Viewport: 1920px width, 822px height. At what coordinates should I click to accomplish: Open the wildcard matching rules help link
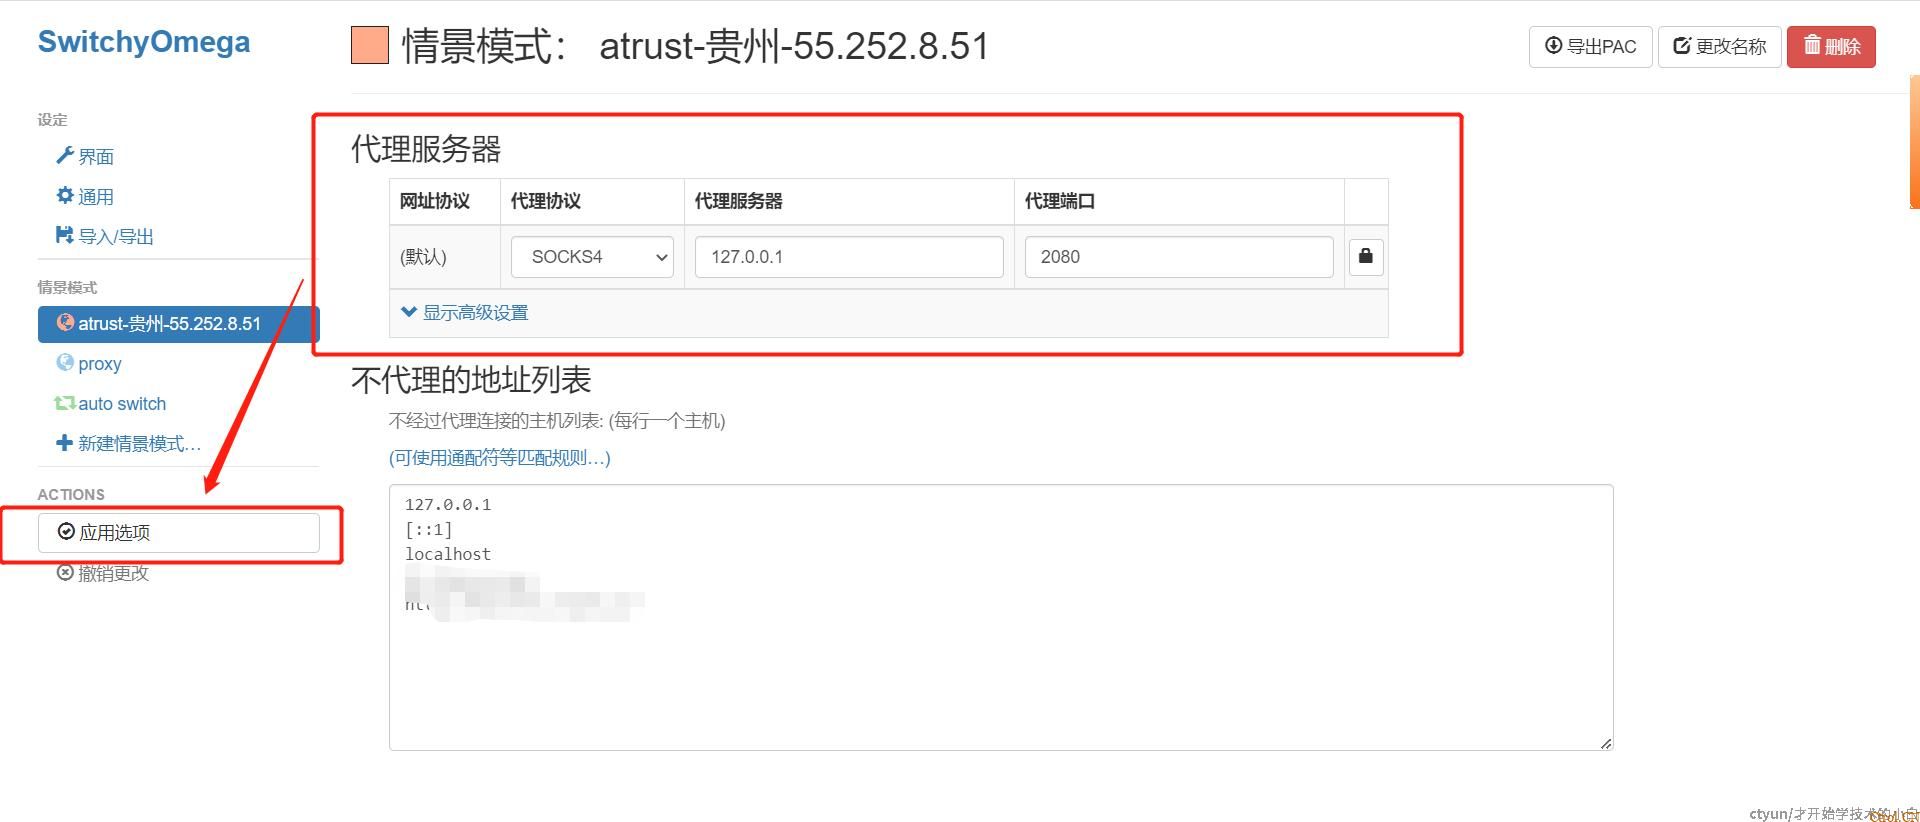[499, 458]
